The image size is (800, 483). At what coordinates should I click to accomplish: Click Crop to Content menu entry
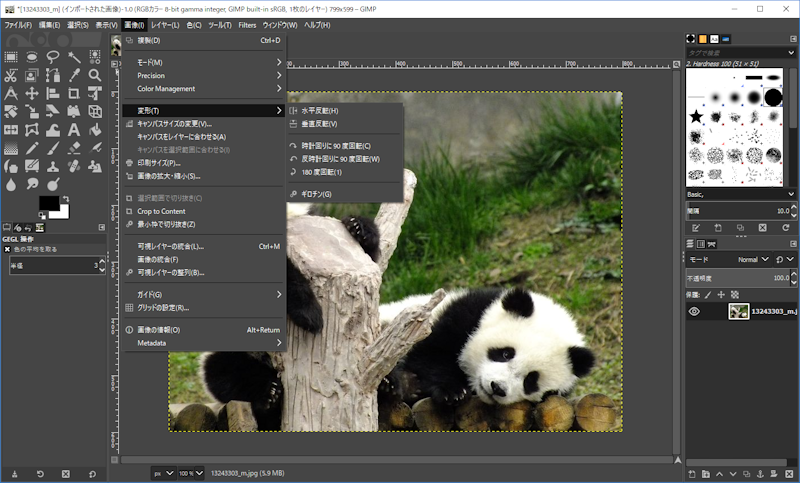click(x=161, y=211)
